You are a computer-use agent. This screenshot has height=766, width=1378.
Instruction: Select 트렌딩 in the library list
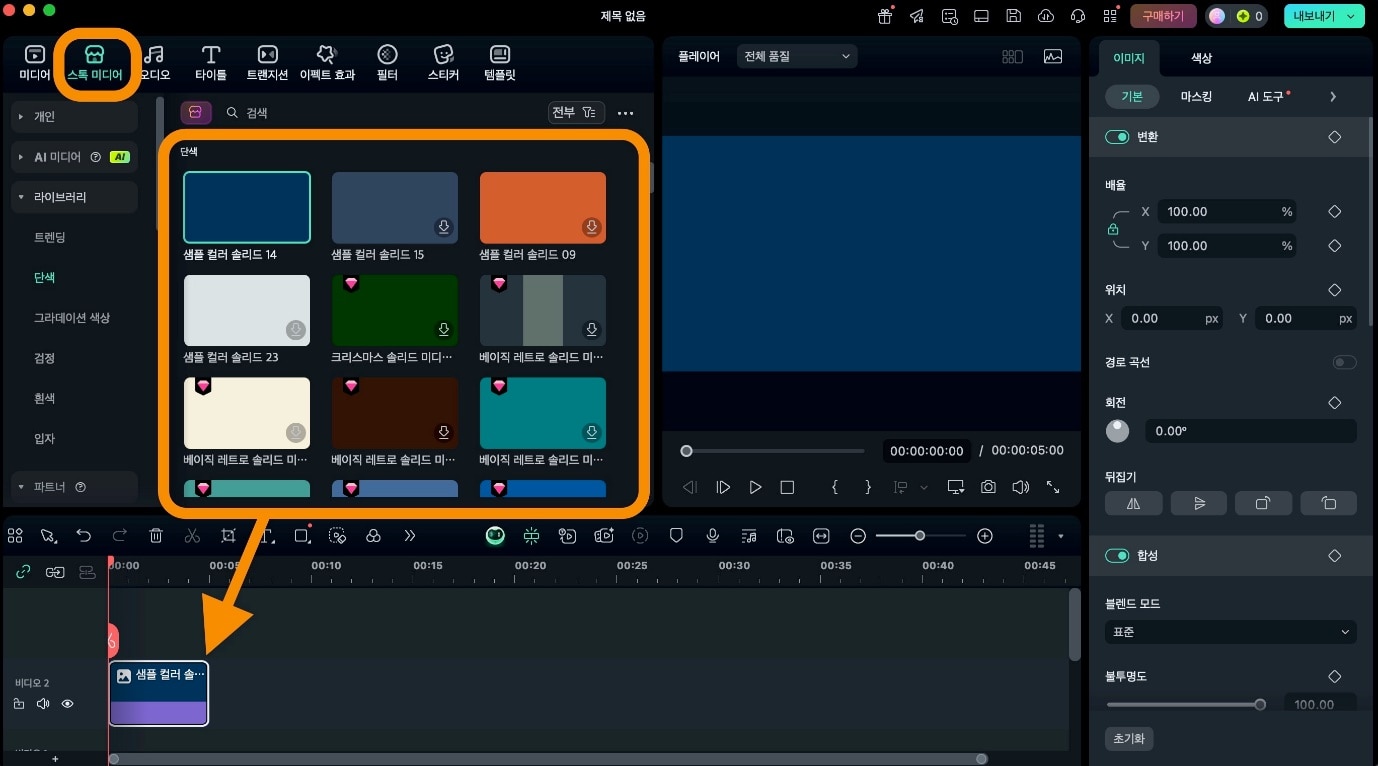[x=50, y=238]
